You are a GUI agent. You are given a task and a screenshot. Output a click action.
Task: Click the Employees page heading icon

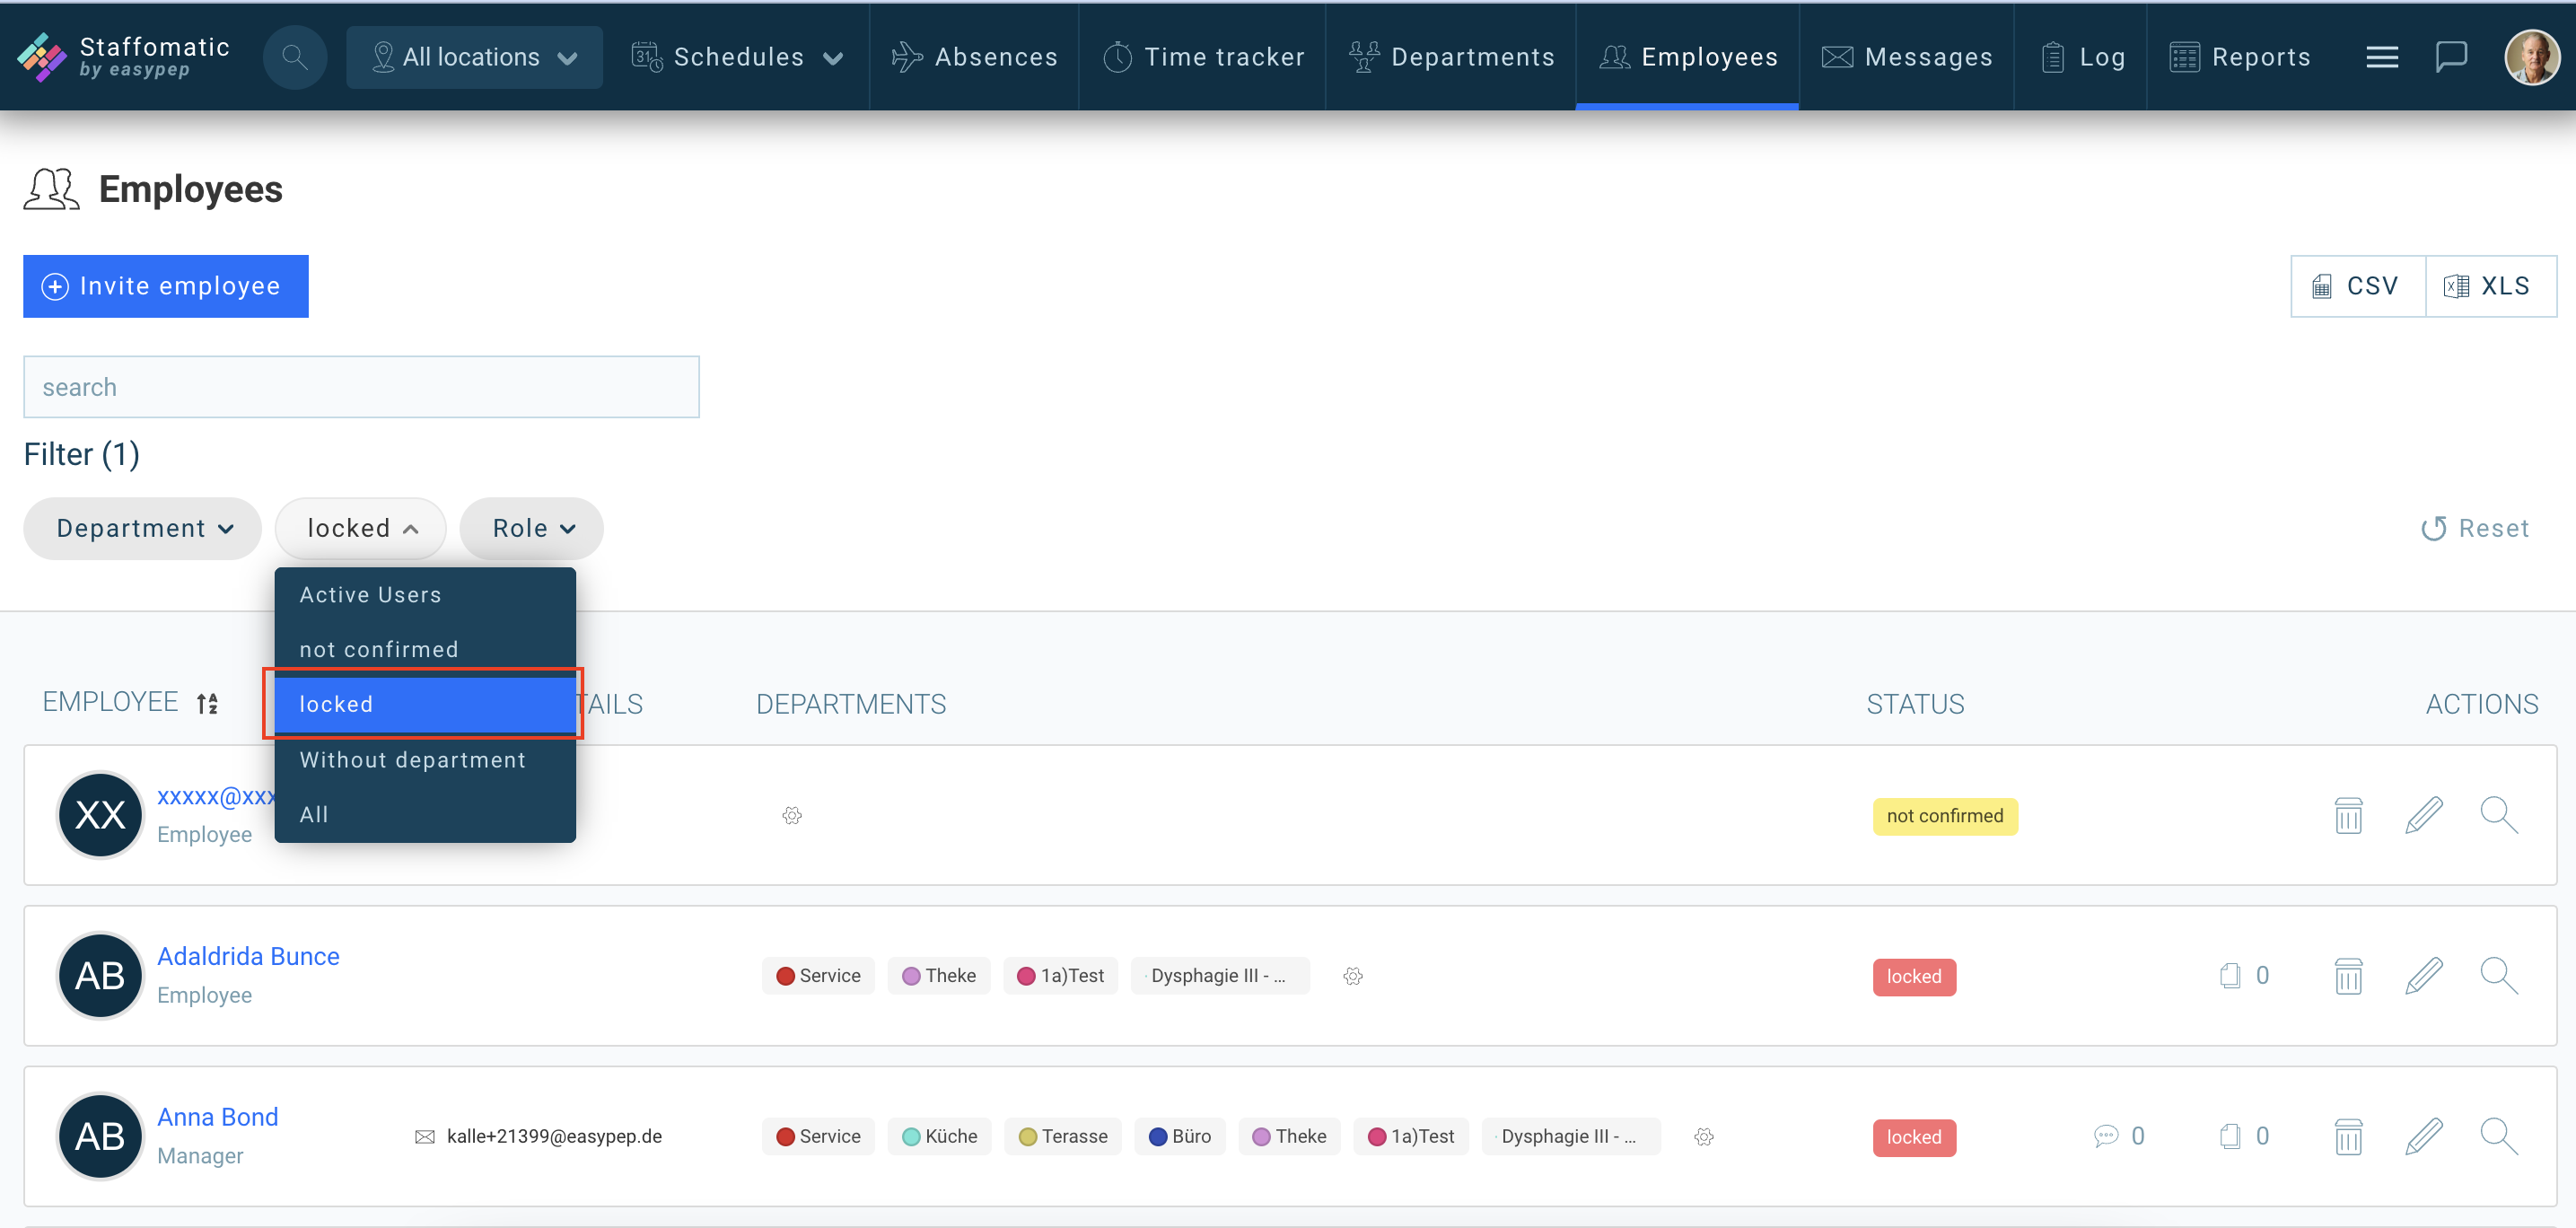pos(51,189)
